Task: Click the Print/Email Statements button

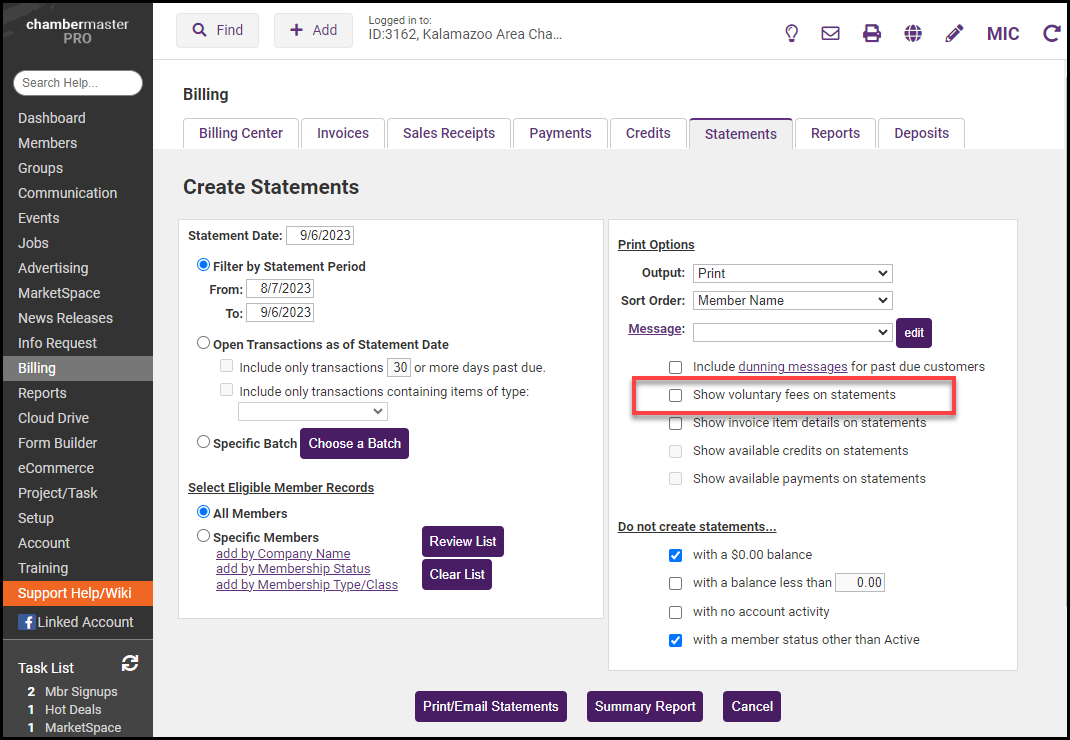Action: pyautogui.click(x=490, y=706)
